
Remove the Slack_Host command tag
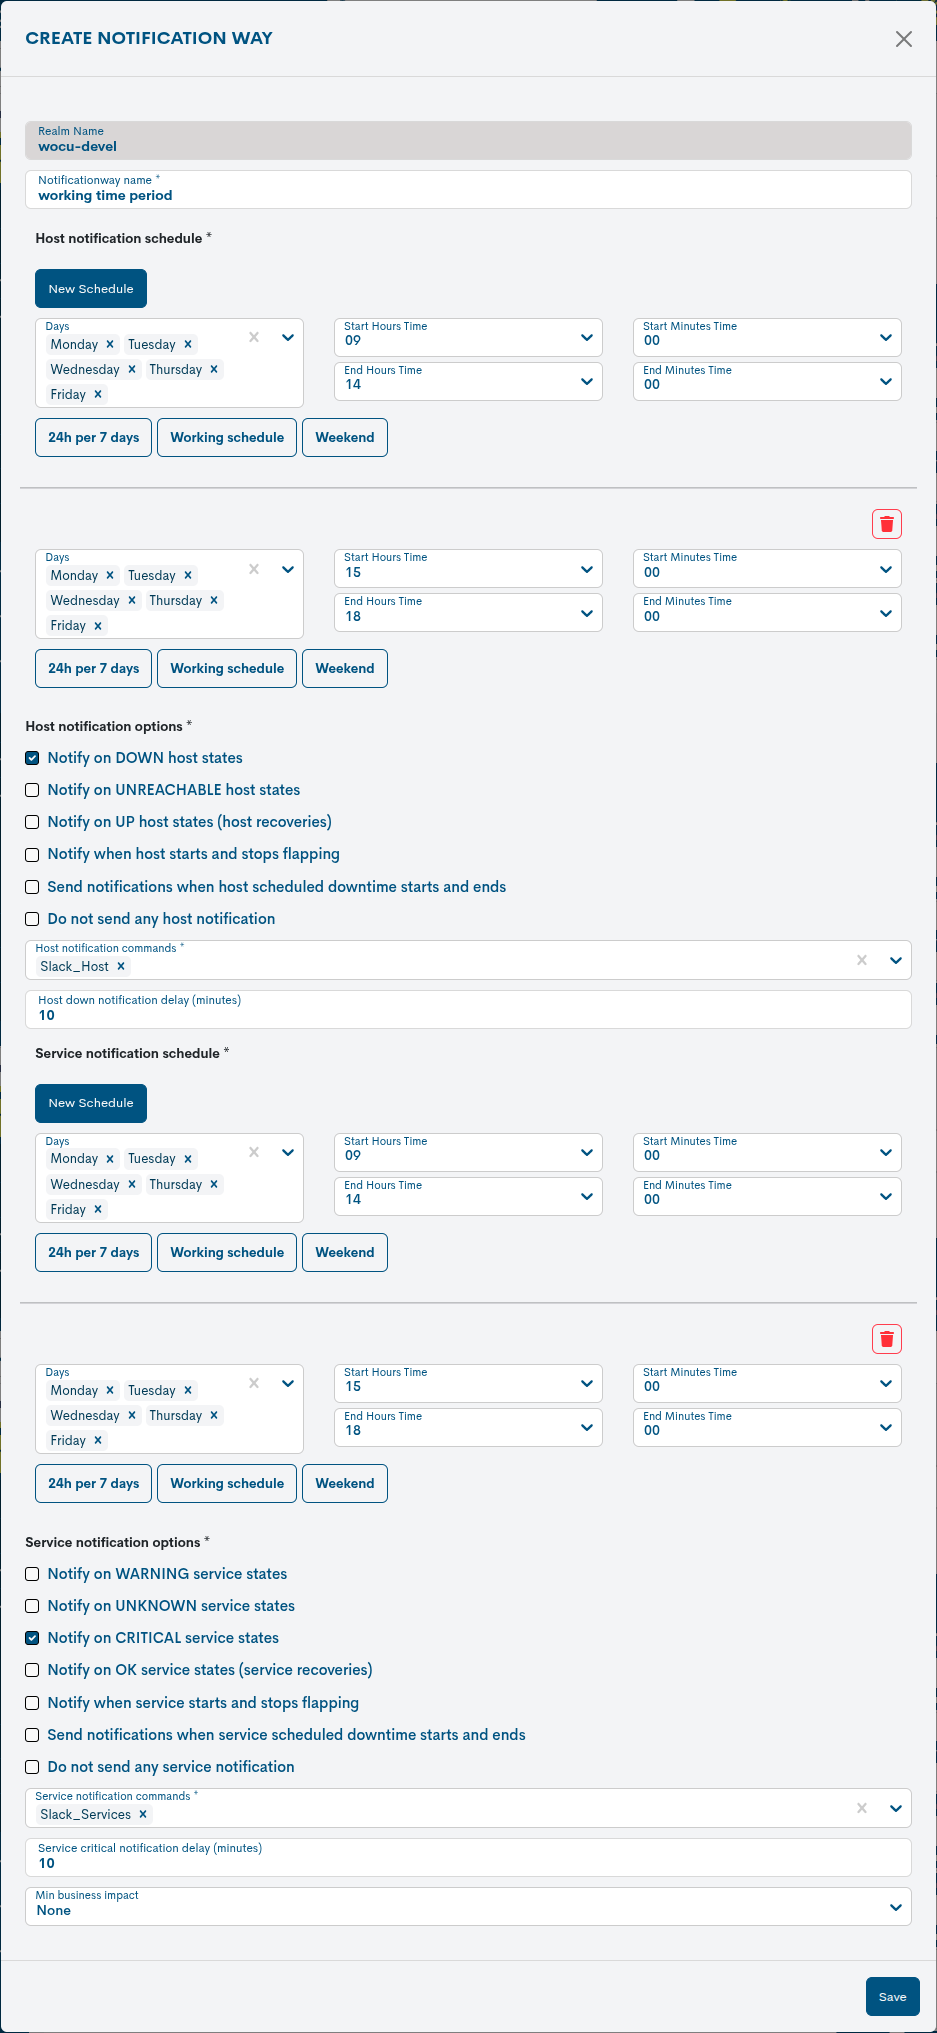(x=121, y=966)
